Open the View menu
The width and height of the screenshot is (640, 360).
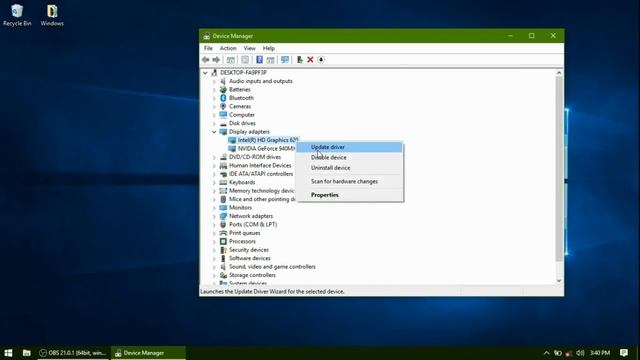[x=249, y=48]
